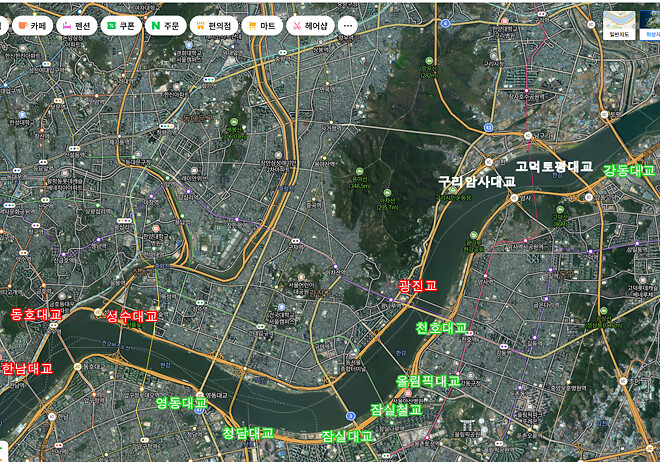Select the 군자역 subway station marker
This screenshot has height=462, width=660.
click(295, 241)
